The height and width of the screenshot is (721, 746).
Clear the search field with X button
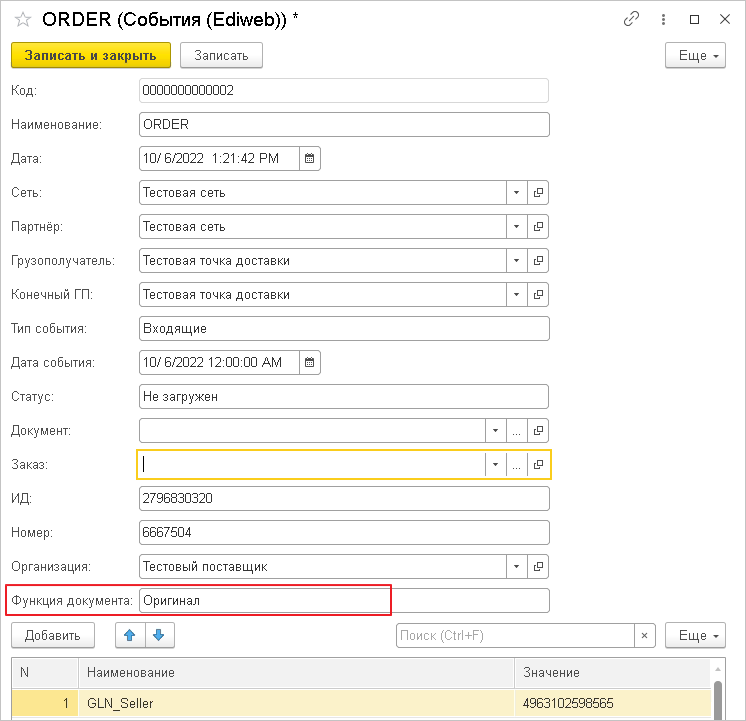point(647,635)
